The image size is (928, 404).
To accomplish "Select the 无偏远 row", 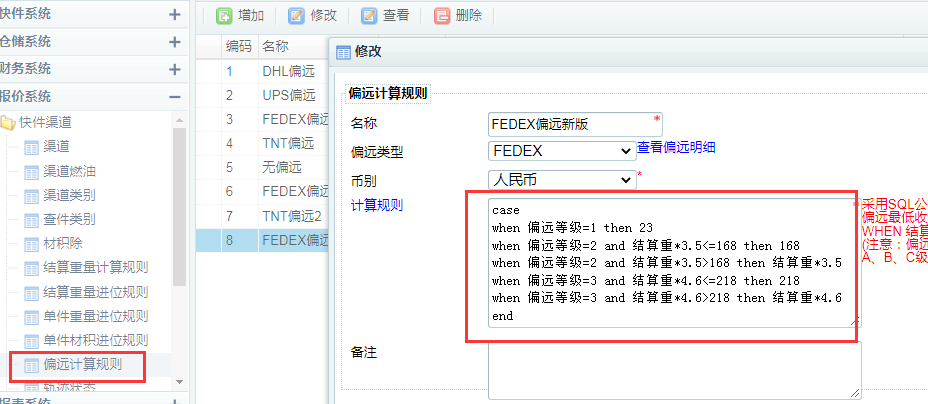I will [x=263, y=167].
